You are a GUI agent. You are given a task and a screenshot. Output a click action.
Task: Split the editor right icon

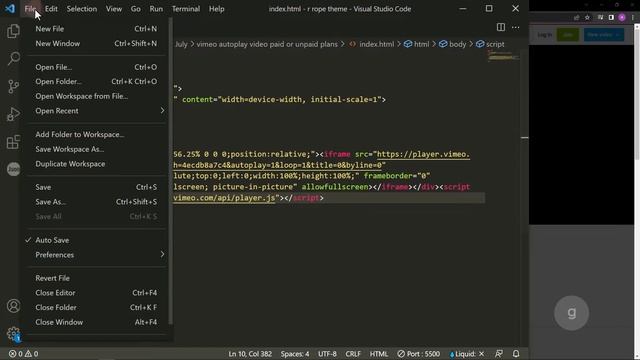(500, 27)
